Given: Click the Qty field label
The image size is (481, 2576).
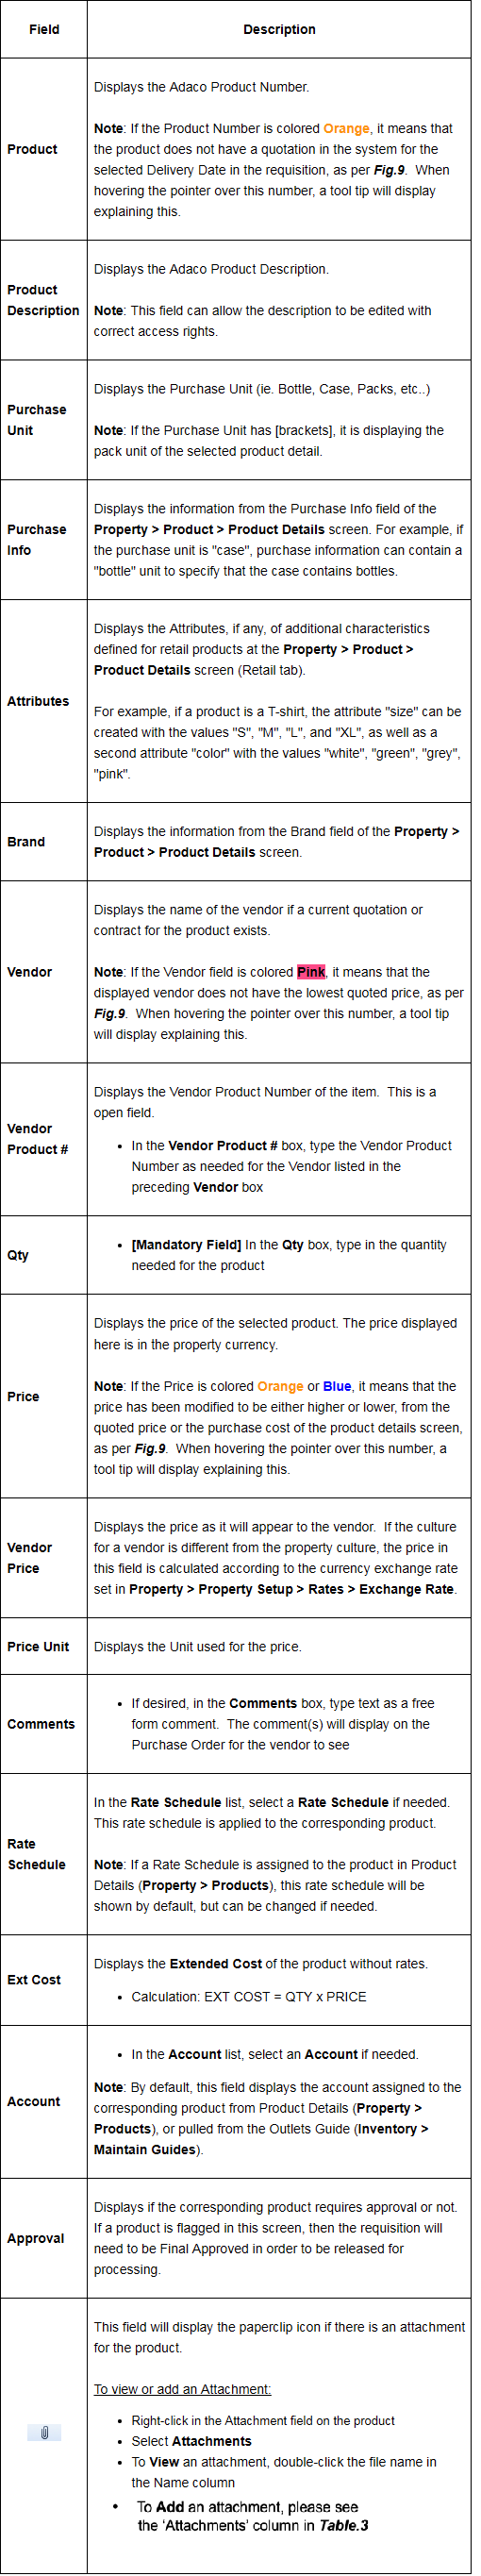Looking at the screenshot, I should [x=18, y=1254].
